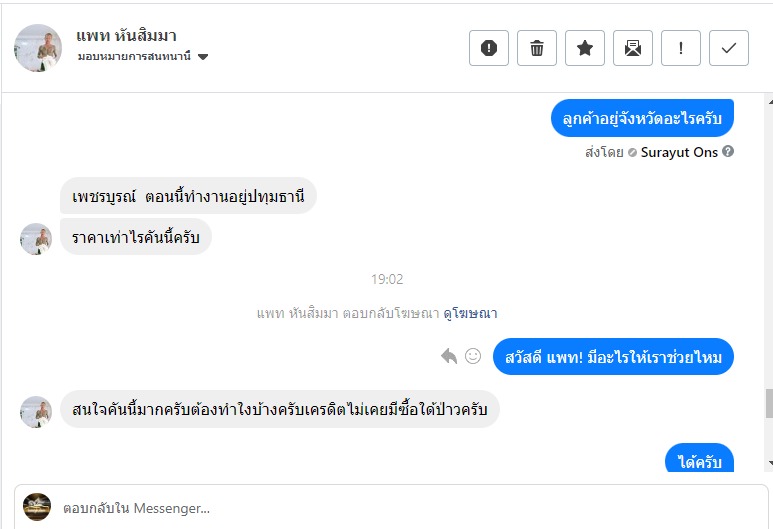Mark conversation unread with envelope icon

633,48
